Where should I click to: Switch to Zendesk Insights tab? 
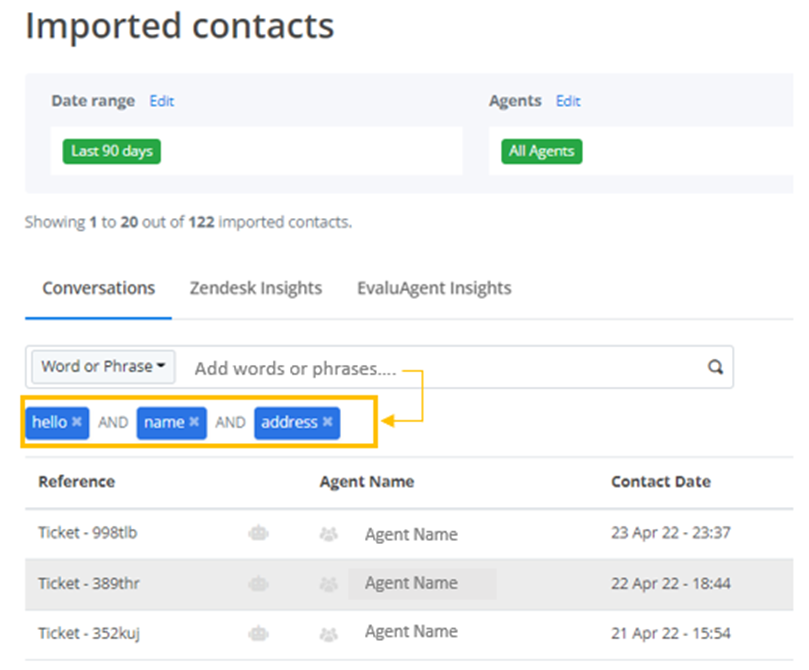click(256, 288)
